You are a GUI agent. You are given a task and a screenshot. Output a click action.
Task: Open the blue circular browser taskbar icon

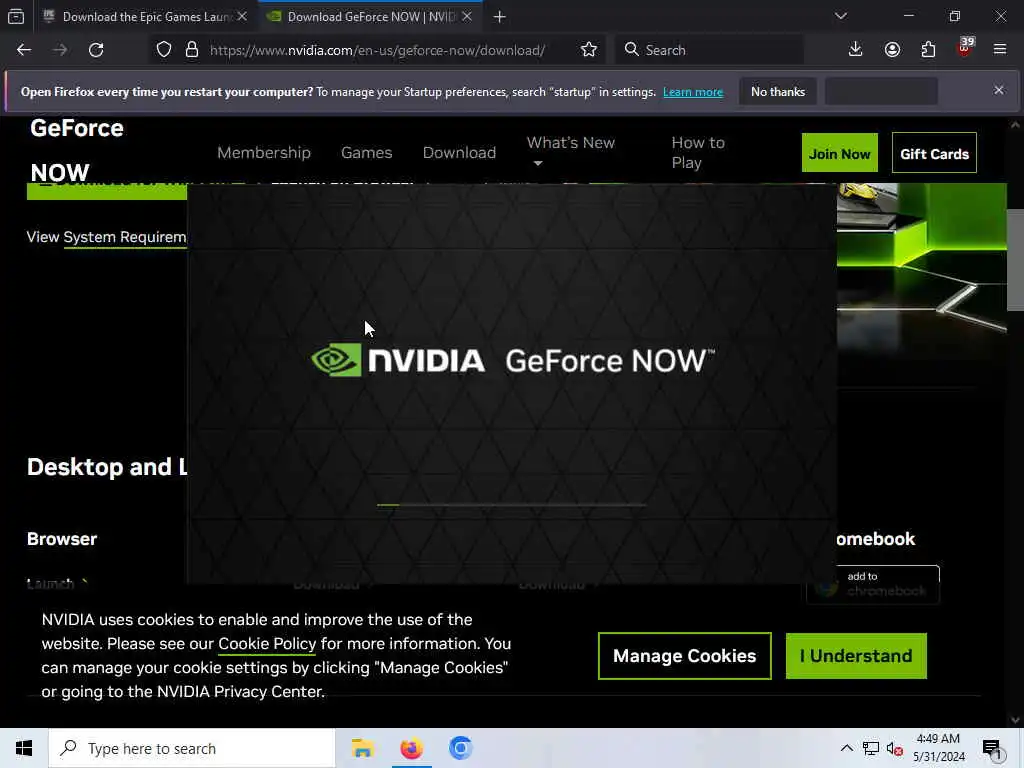click(x=460, y=748)
